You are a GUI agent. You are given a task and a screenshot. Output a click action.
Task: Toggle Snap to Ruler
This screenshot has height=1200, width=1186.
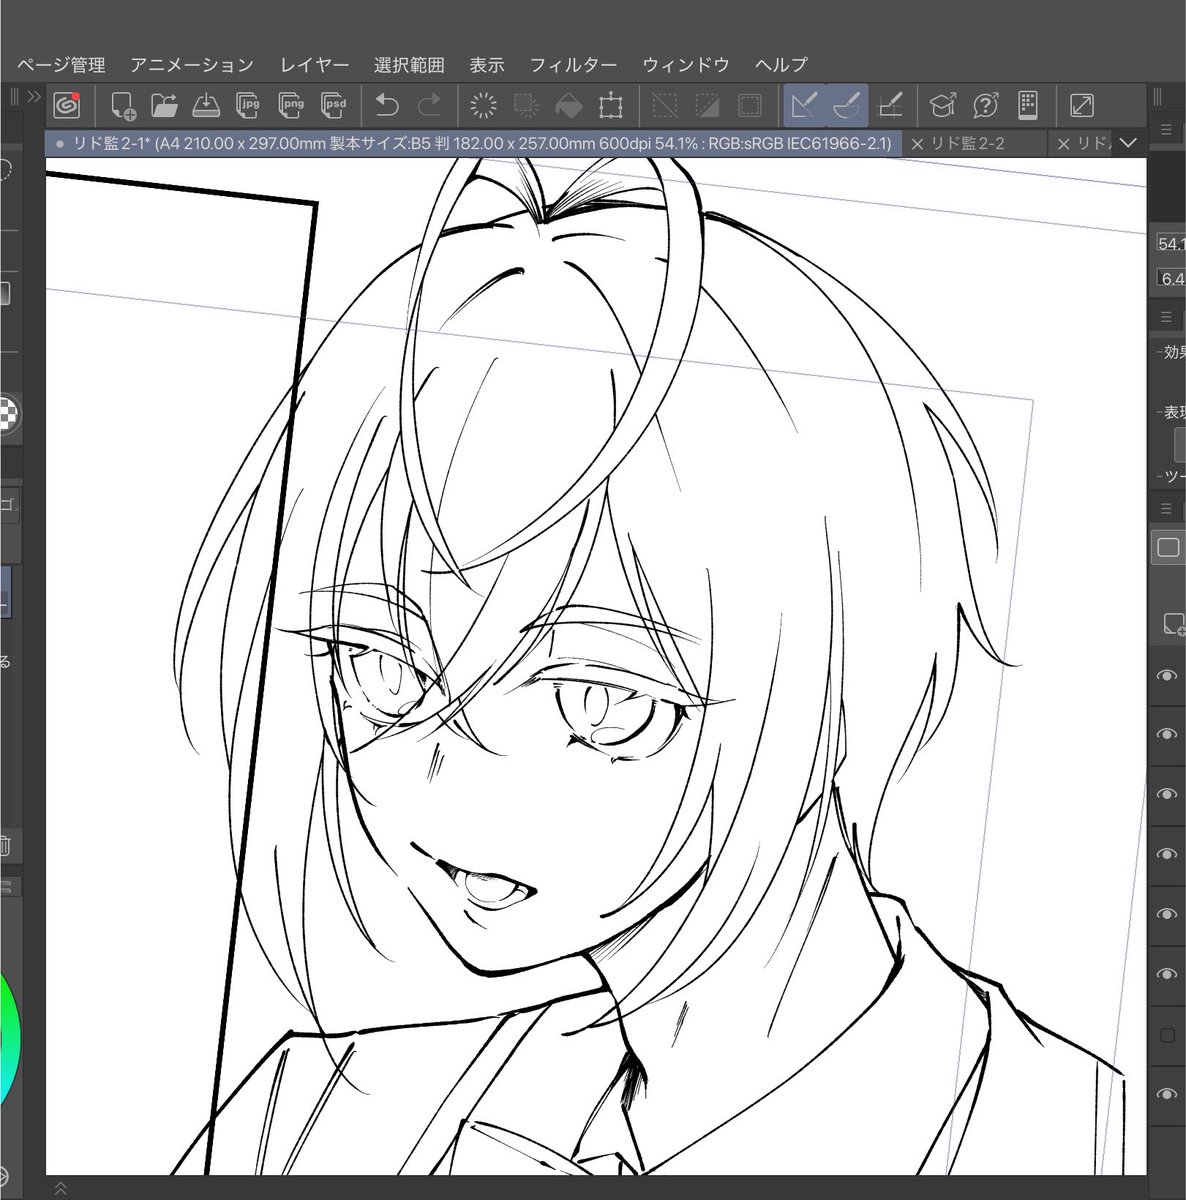coord(804,105)
